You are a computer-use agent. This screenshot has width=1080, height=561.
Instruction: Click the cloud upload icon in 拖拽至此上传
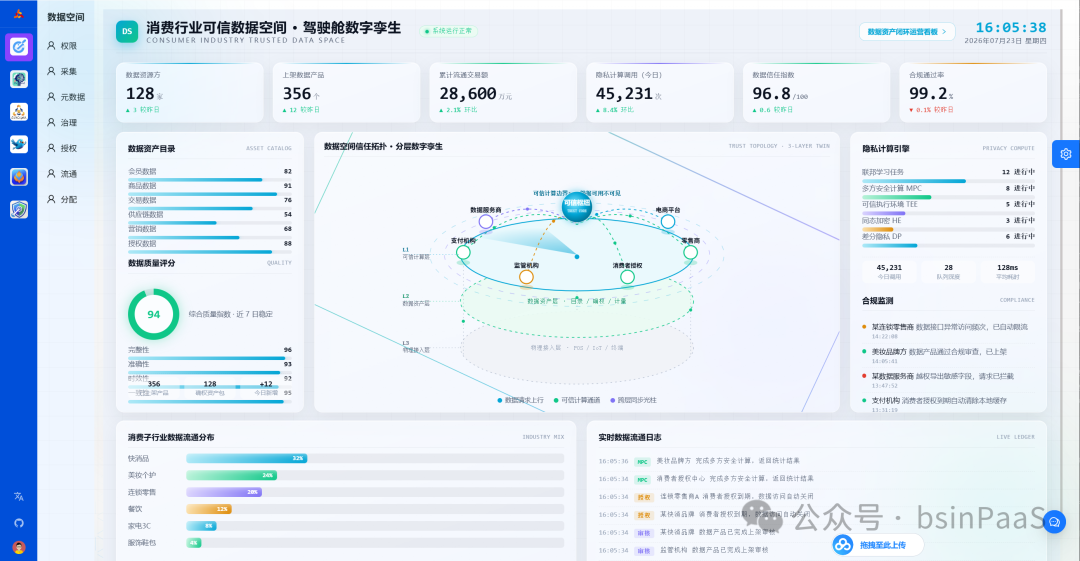[x=842, y=544]
